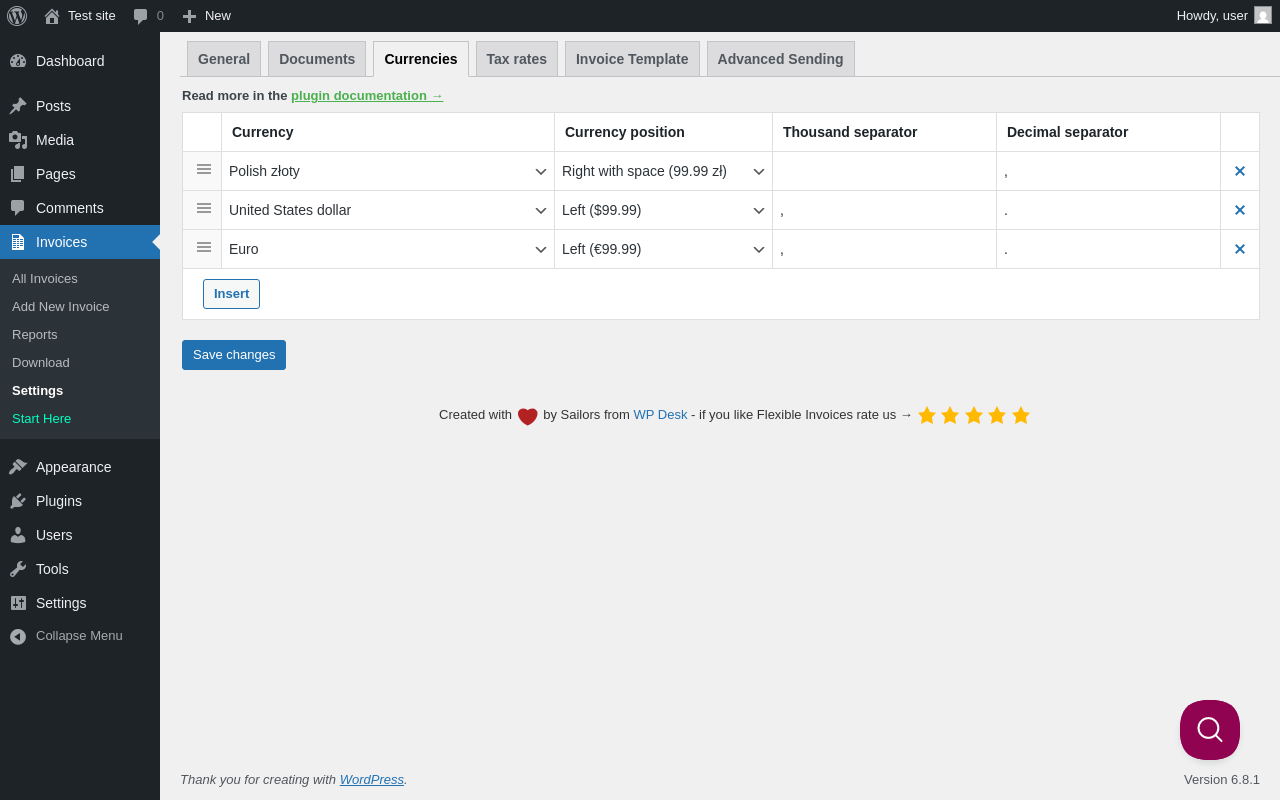Open Test site home link
The height and width of the screenshot is (800, 1280).
pyautogui.click(x=80, y=16)
